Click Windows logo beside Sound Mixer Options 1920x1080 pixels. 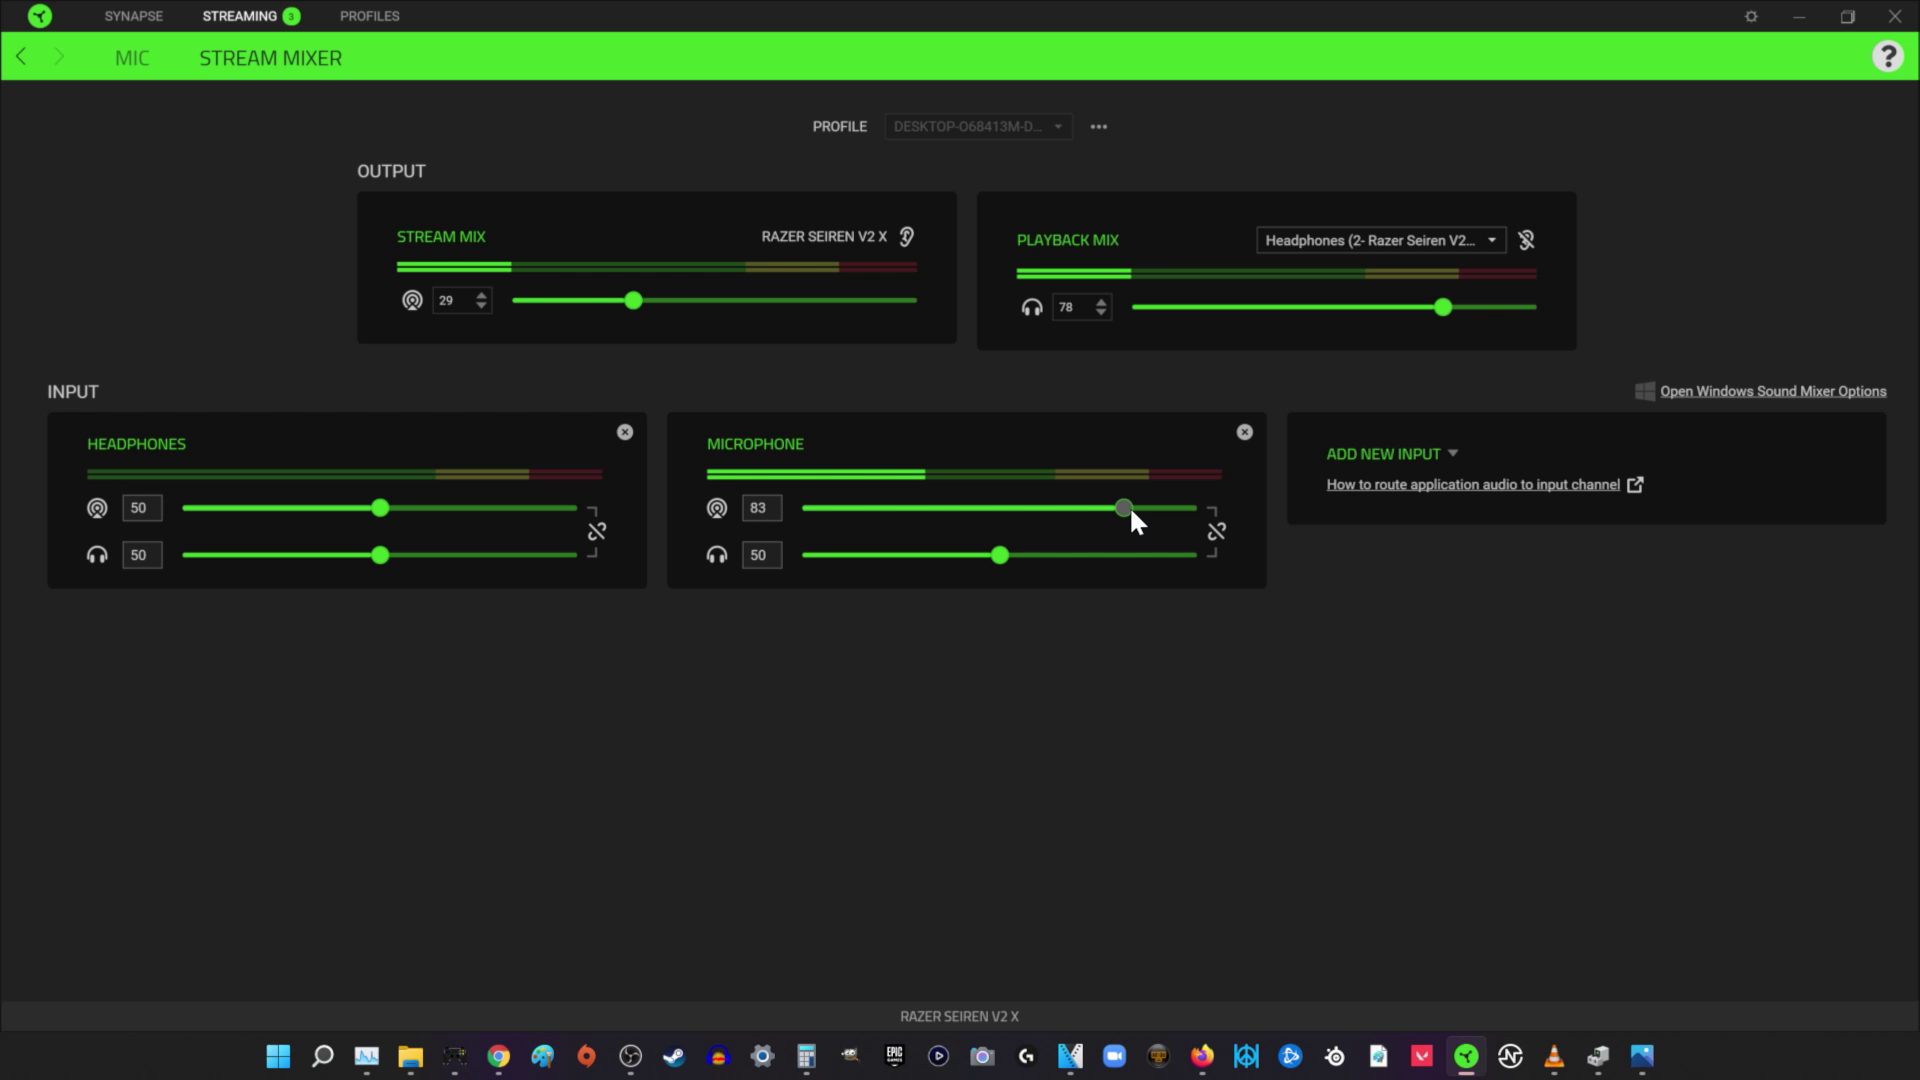(x=1644, y=391)
